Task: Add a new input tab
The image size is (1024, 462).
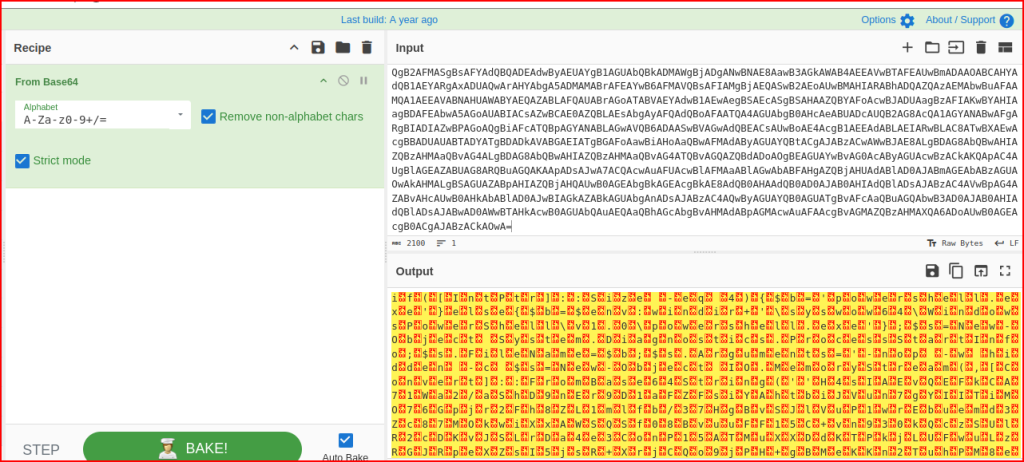Action: pos(907,47)
